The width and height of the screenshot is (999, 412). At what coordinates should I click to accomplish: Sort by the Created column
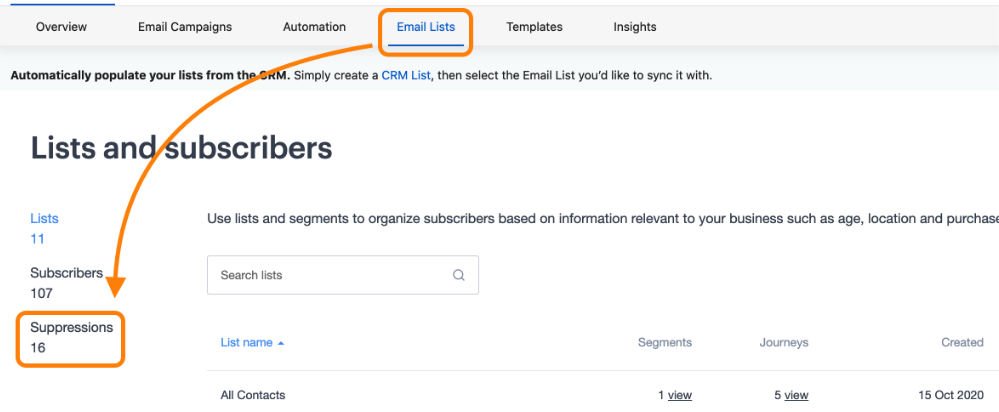[x=962, y=343]
